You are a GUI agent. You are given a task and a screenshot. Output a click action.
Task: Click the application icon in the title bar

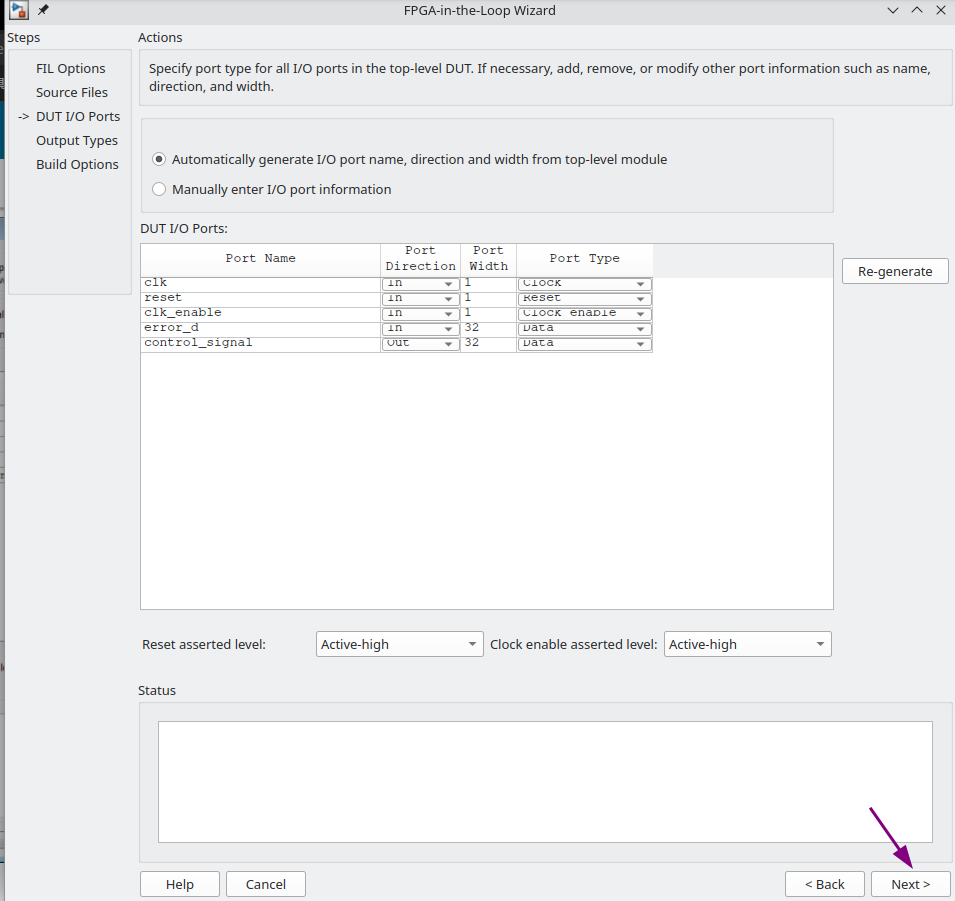19,10
